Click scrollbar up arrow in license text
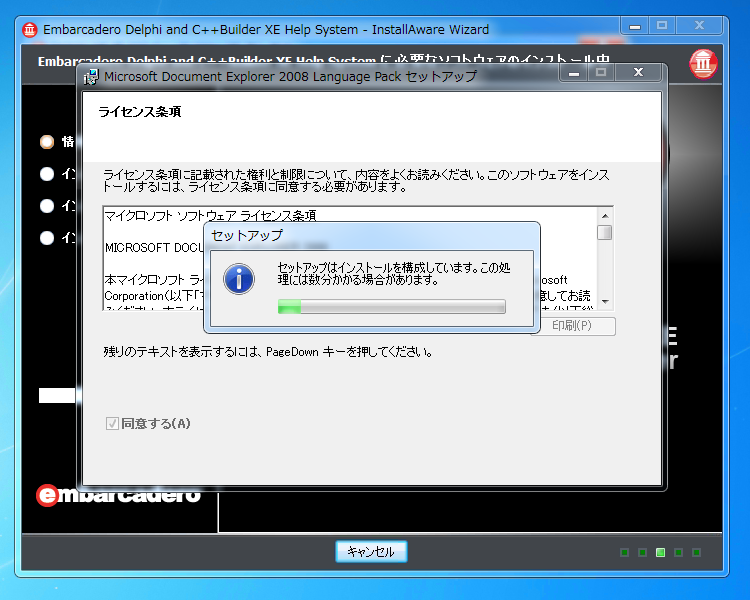Image resolution: width=750 pixels, height=600 pixels. (x=605, y=216)
